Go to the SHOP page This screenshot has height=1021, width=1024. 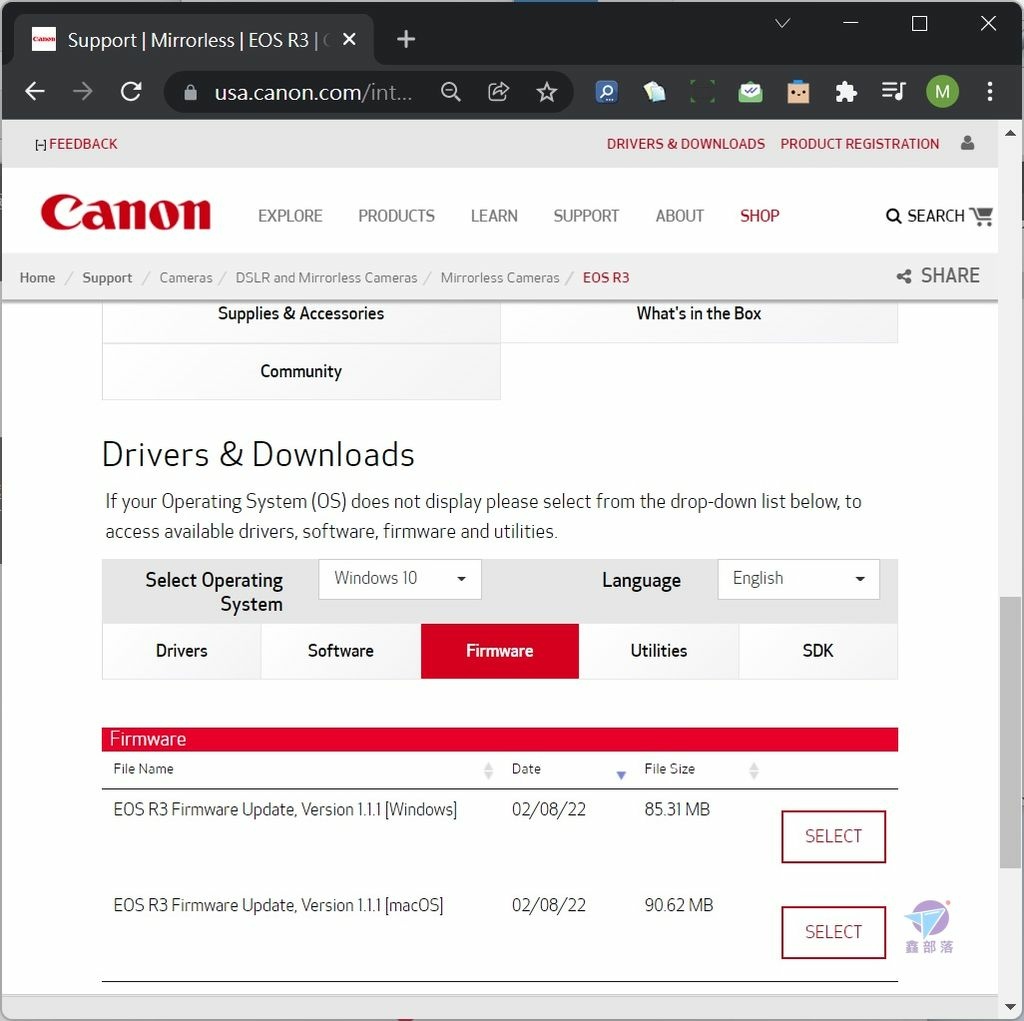click(x=760, y=216)
